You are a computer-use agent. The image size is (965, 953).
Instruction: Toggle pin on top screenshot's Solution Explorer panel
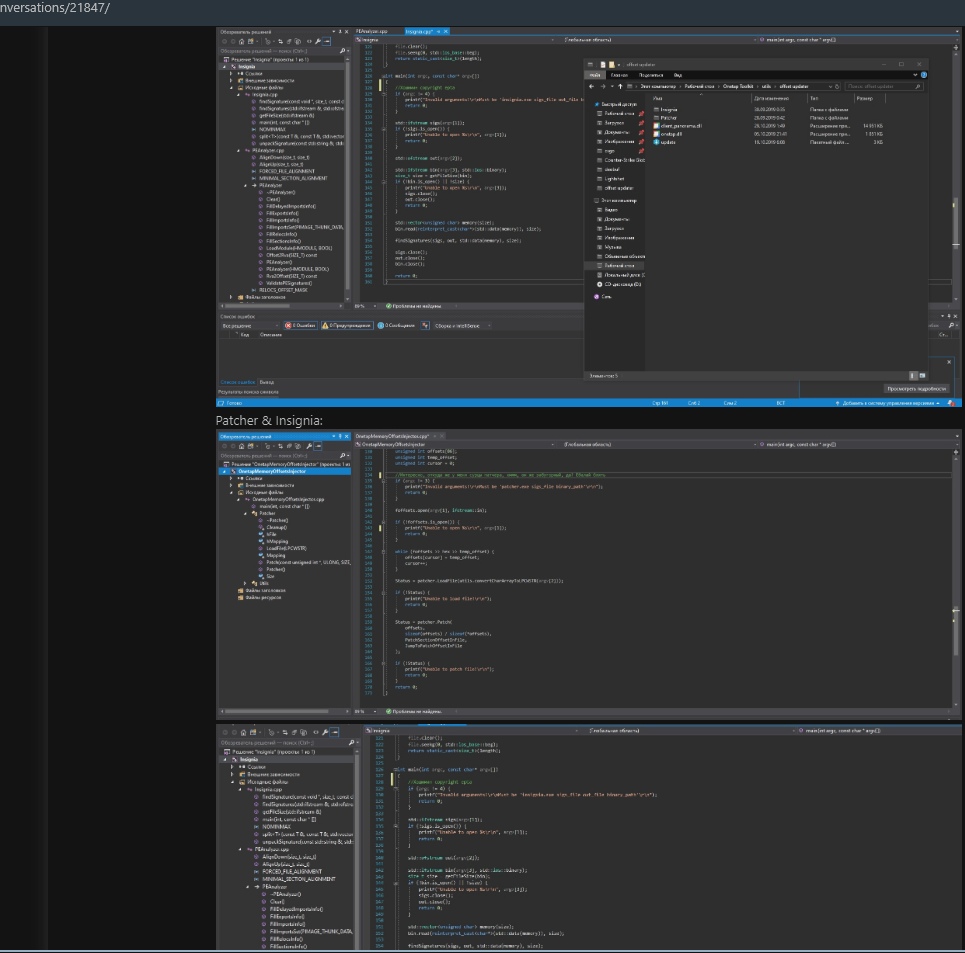(340, 32)
